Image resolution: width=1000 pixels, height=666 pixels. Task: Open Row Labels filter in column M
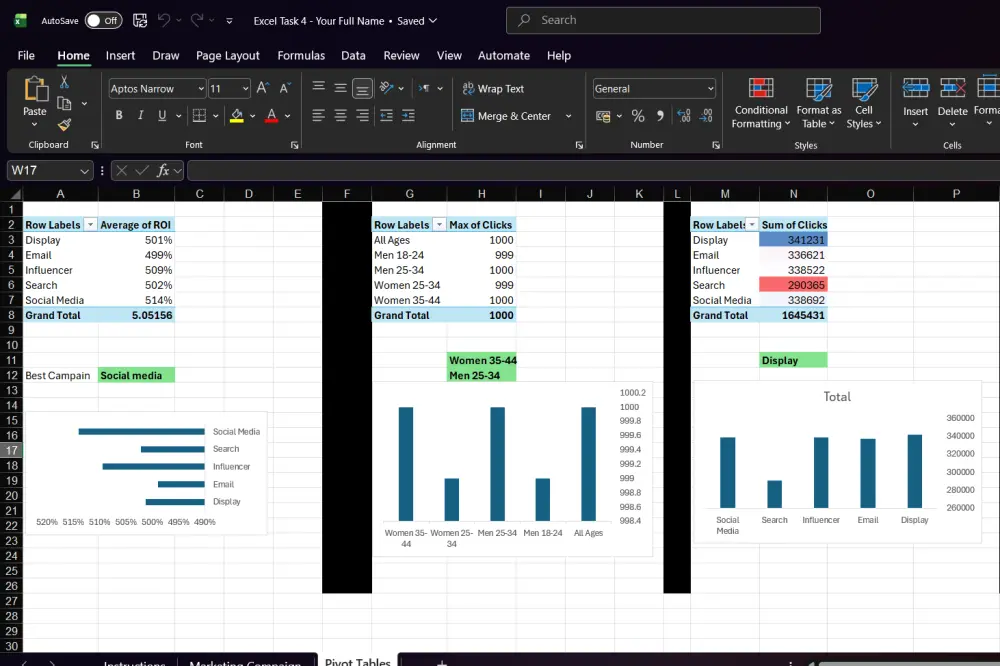point(752,225)
